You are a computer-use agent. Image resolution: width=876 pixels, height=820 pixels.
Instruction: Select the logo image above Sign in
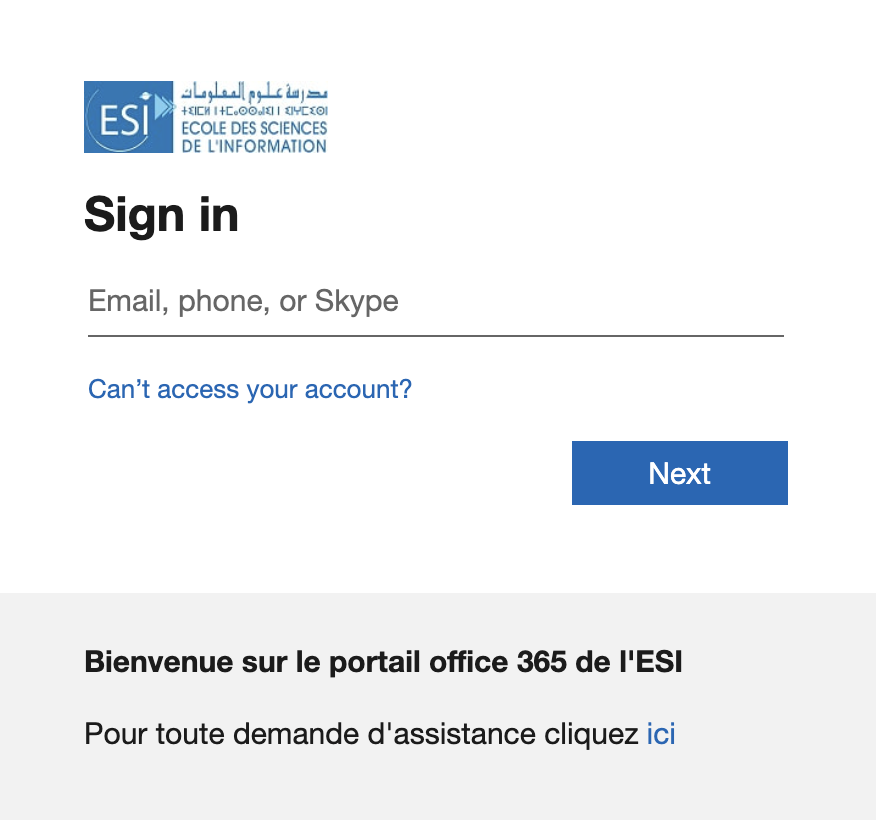click(205, 115)
